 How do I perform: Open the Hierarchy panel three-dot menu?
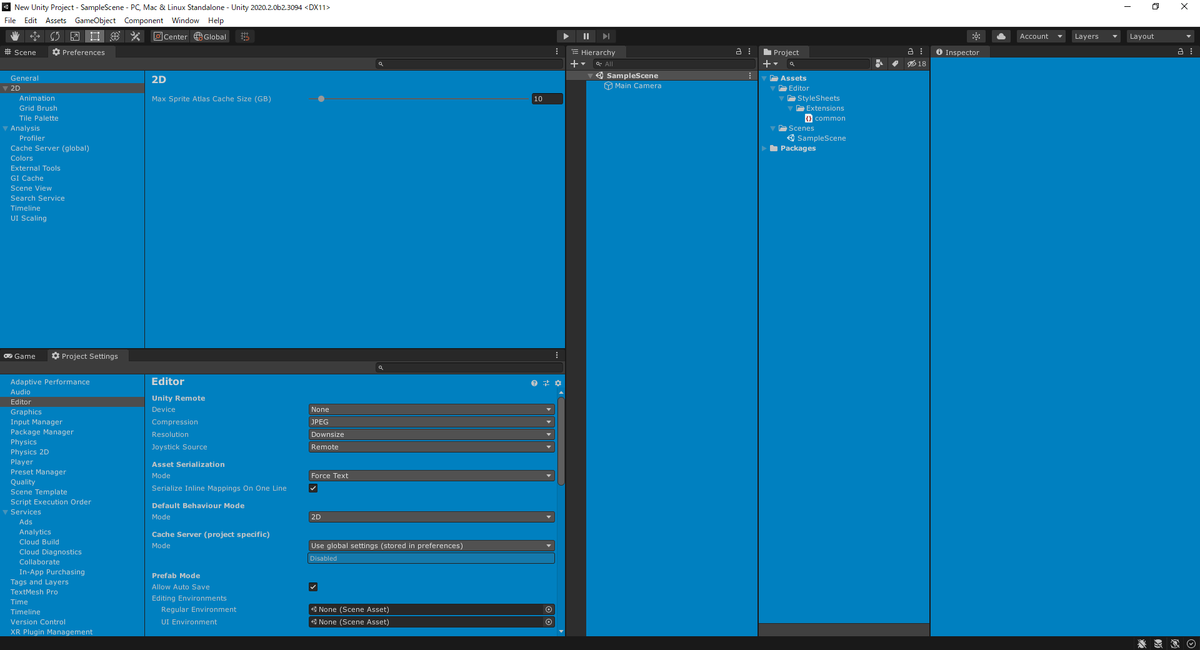click(749, 52)
